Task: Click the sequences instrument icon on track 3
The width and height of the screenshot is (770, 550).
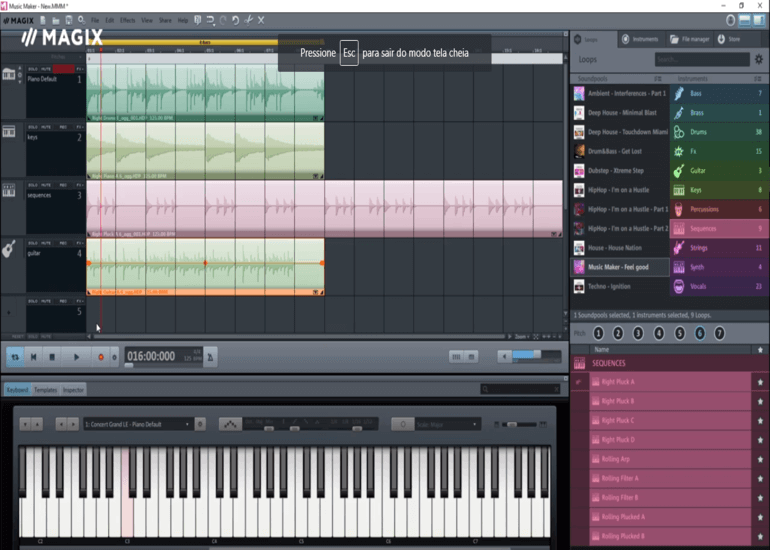Action: coord(9,190)
